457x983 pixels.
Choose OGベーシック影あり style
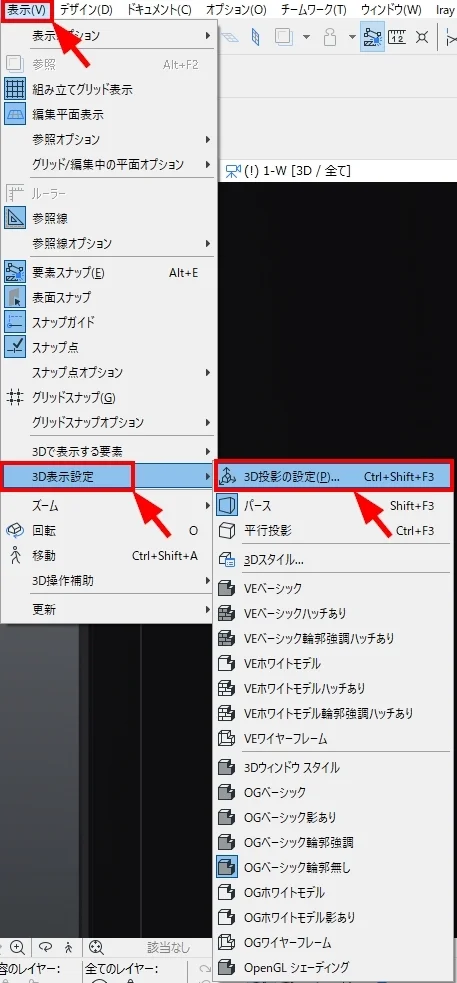click(x=333, y=817)
